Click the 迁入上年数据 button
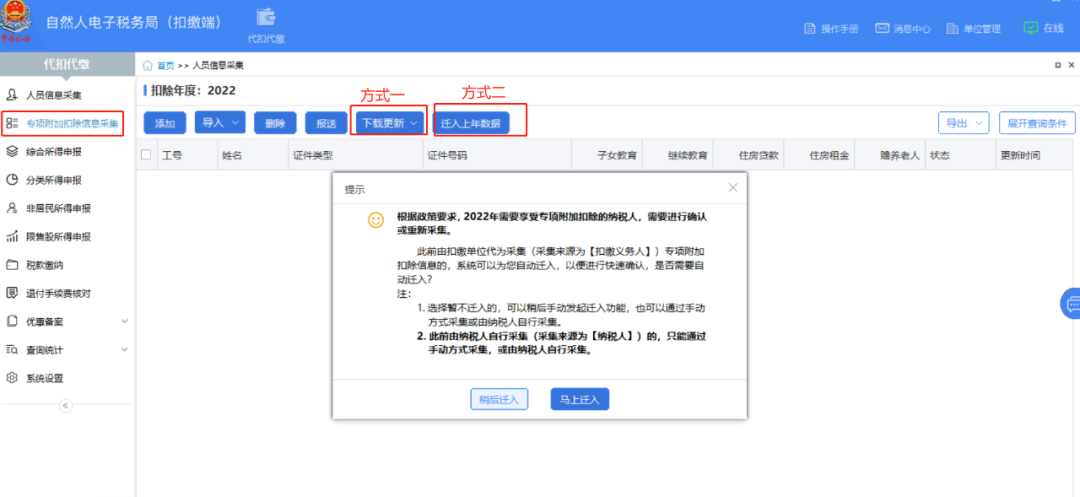Screen dimensions: 1080x497 (471, 123)
